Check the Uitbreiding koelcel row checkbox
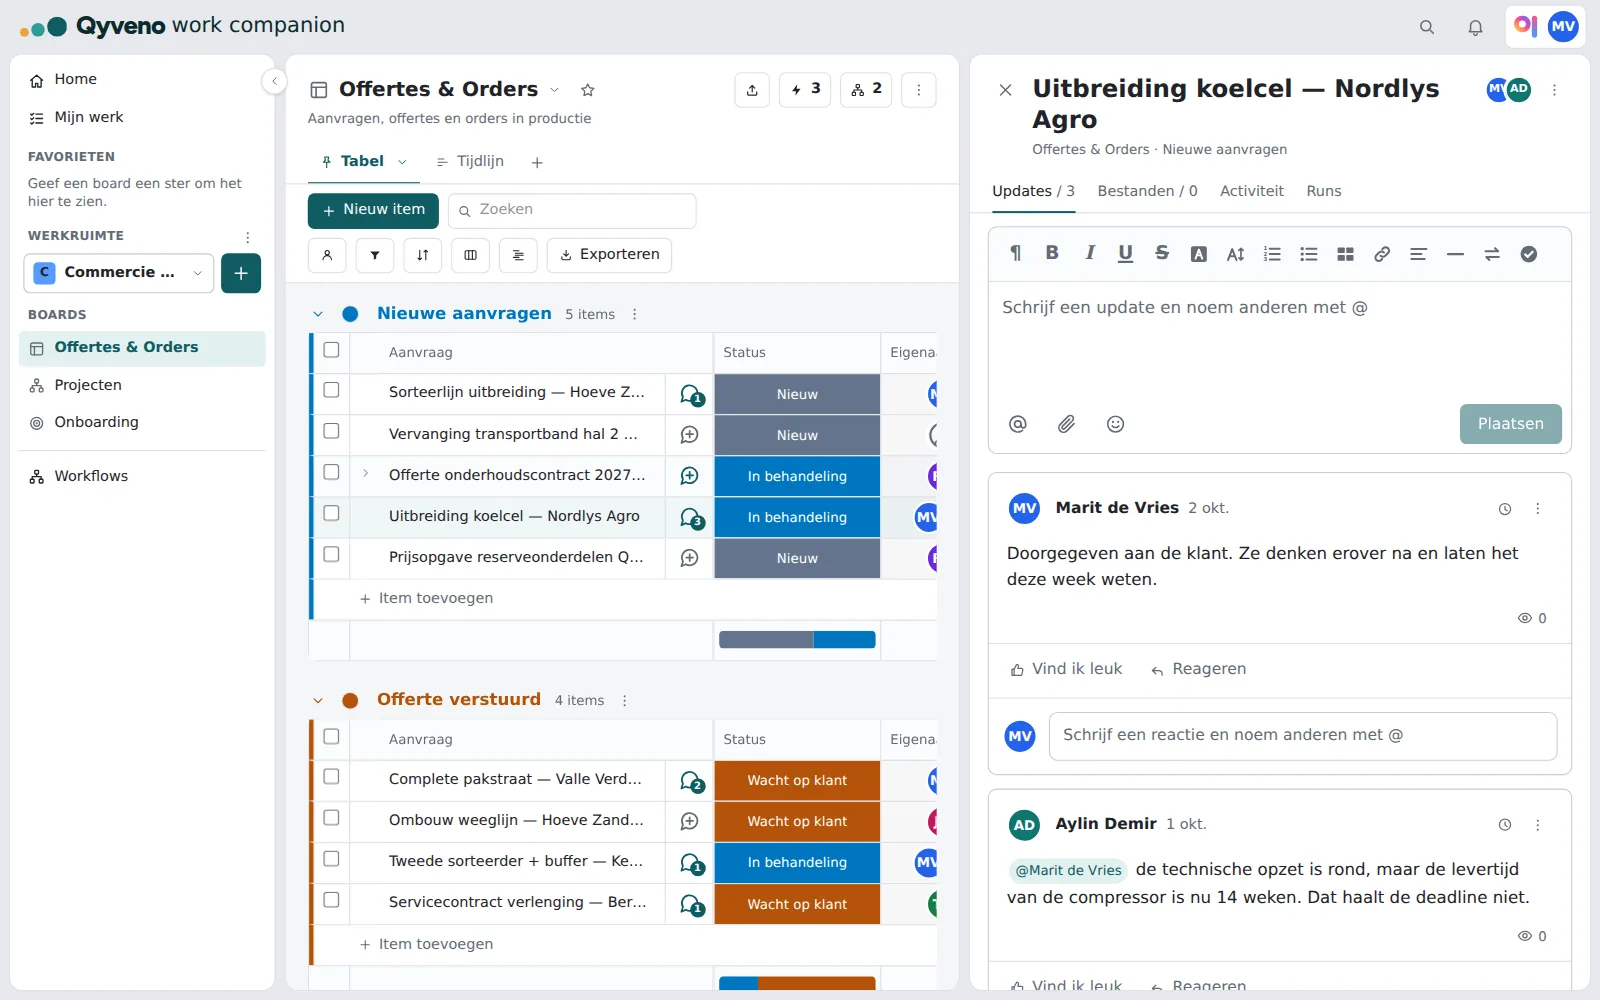 point(331,513)
